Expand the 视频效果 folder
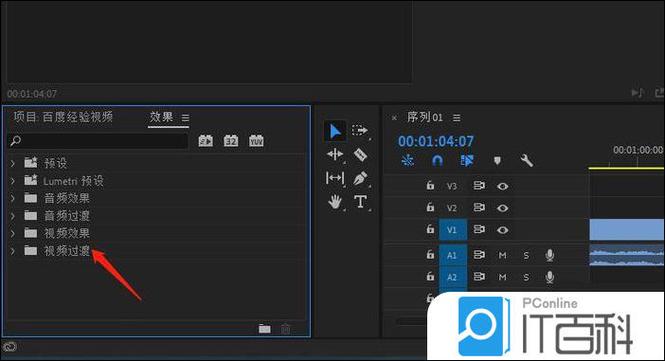 [13, 233]
